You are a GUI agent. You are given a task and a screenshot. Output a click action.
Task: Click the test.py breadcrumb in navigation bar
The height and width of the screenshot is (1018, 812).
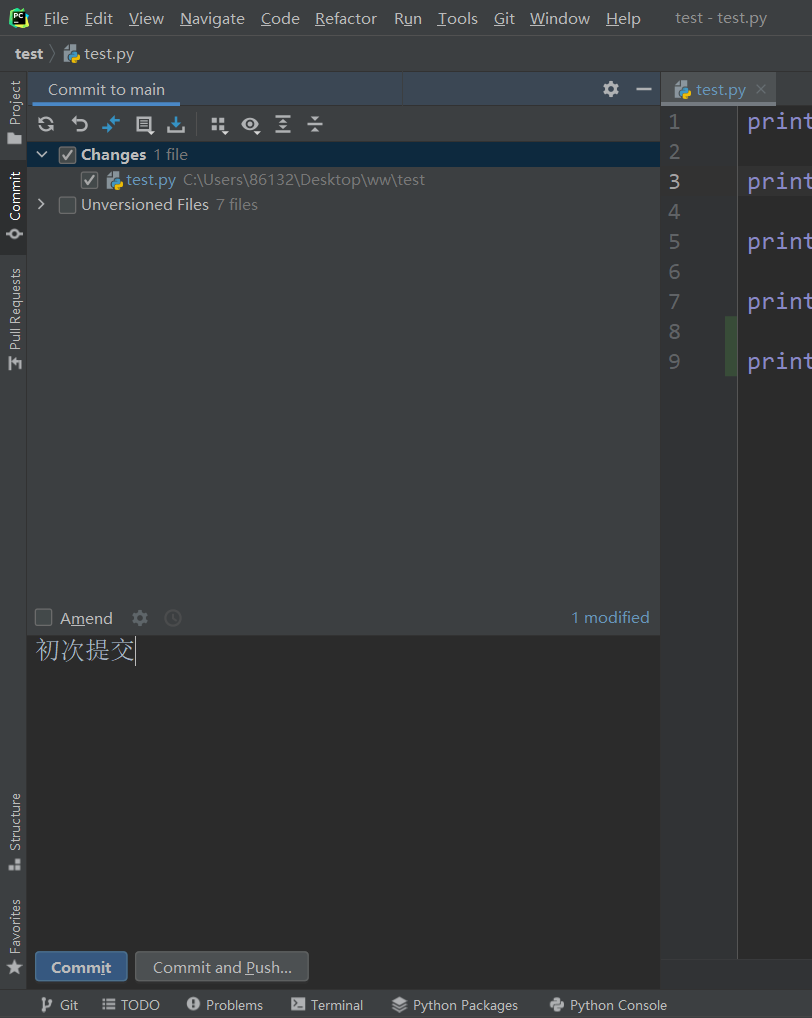(99, 54)
